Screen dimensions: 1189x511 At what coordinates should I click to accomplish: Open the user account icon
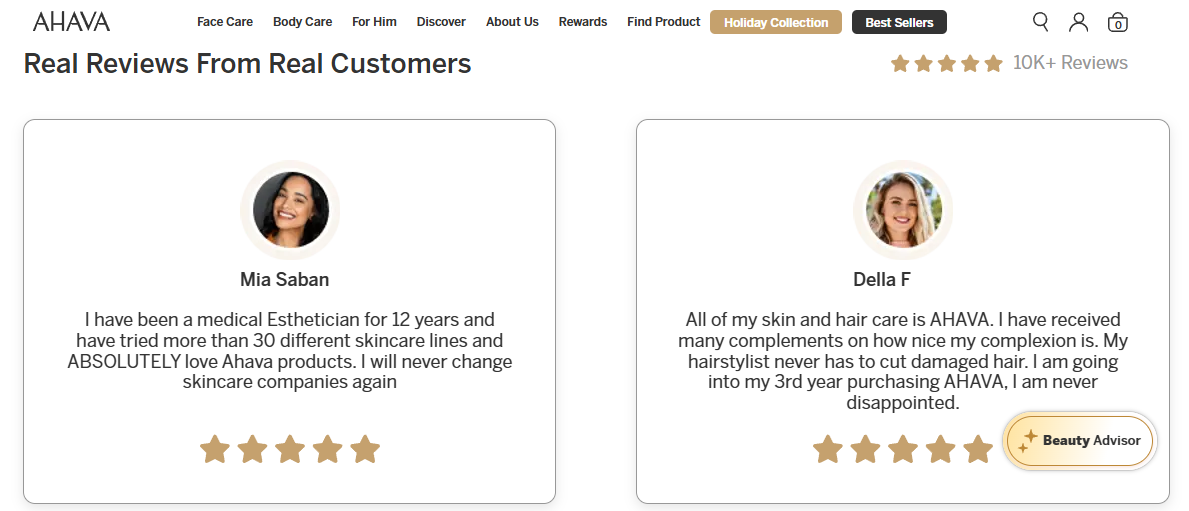(x=1078, y=22)
